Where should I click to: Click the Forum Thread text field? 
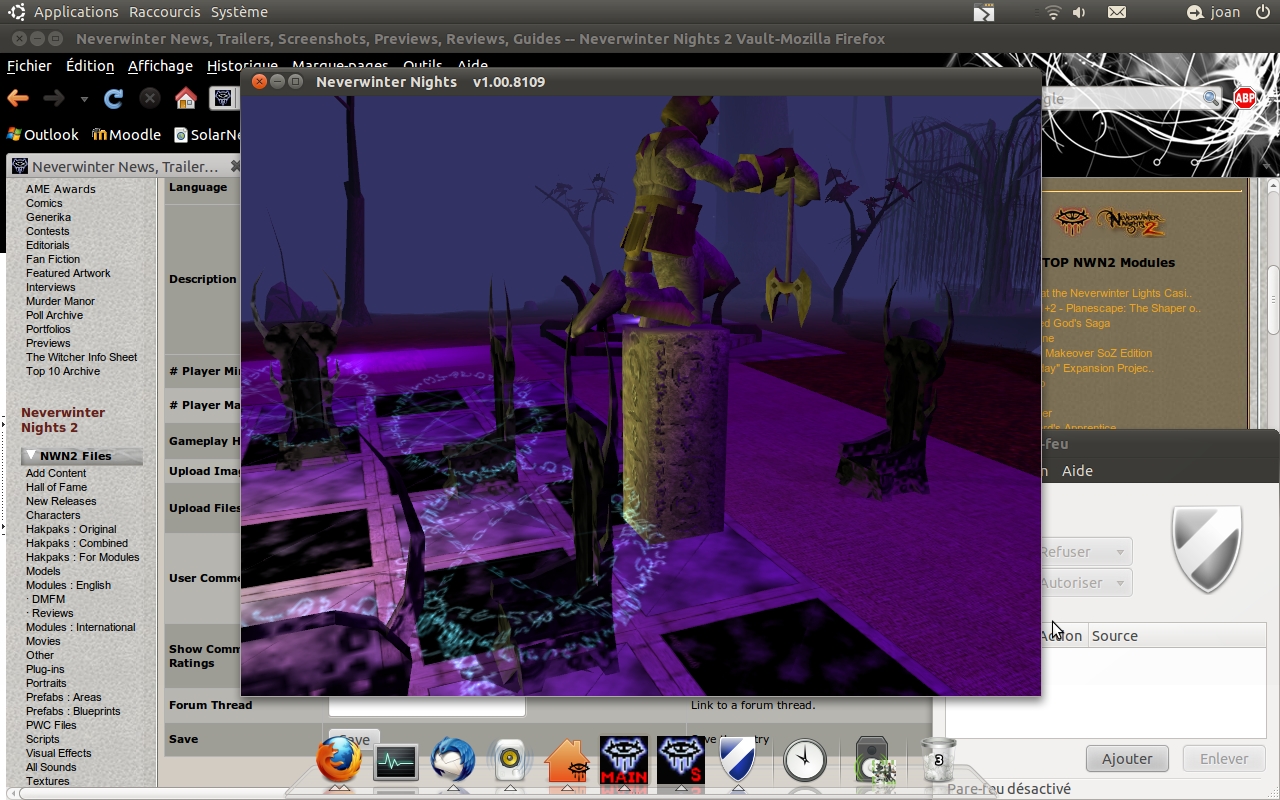tap(427, 706)
